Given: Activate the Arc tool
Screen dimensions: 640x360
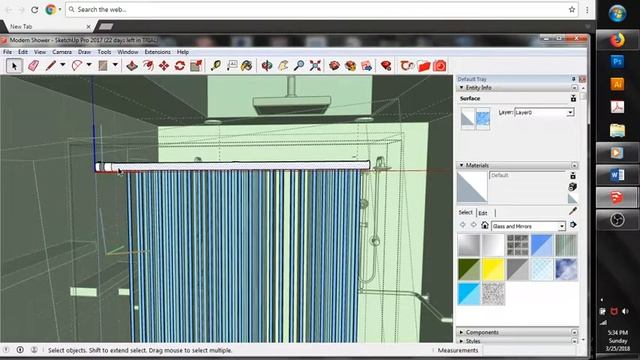Looking at the screenshot, I should pyautogui.click(x=77, y=66).
